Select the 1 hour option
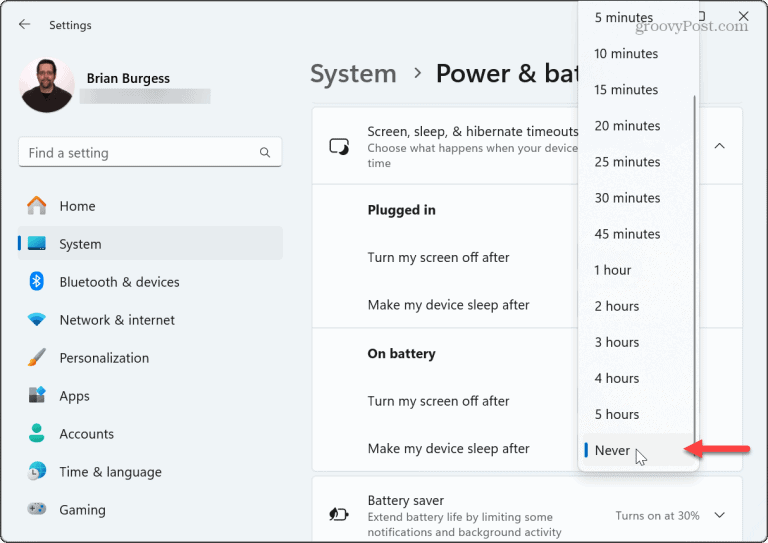768x543 pixels. point(638,270)
